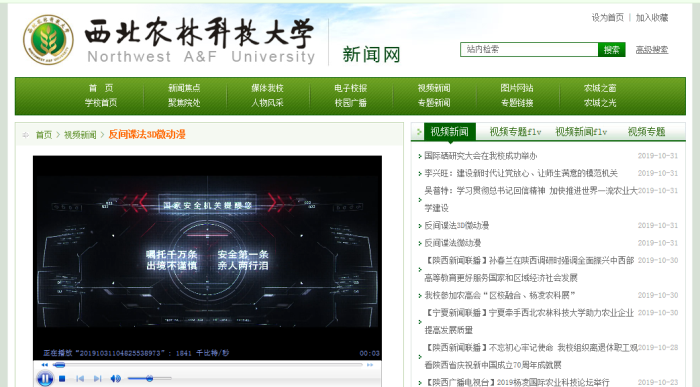Open the news item starting with 吴普特：学习贯彻
Screen dimensions: 700x387
531,199
